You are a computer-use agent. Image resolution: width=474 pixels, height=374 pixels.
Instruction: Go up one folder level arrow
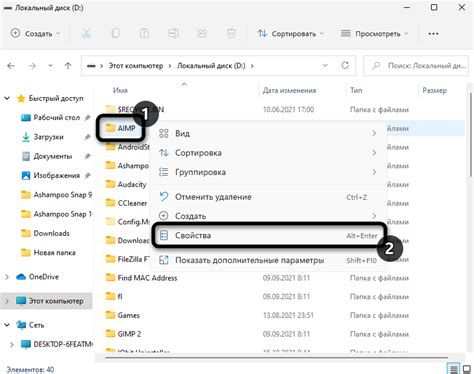(x=68, y=66)
